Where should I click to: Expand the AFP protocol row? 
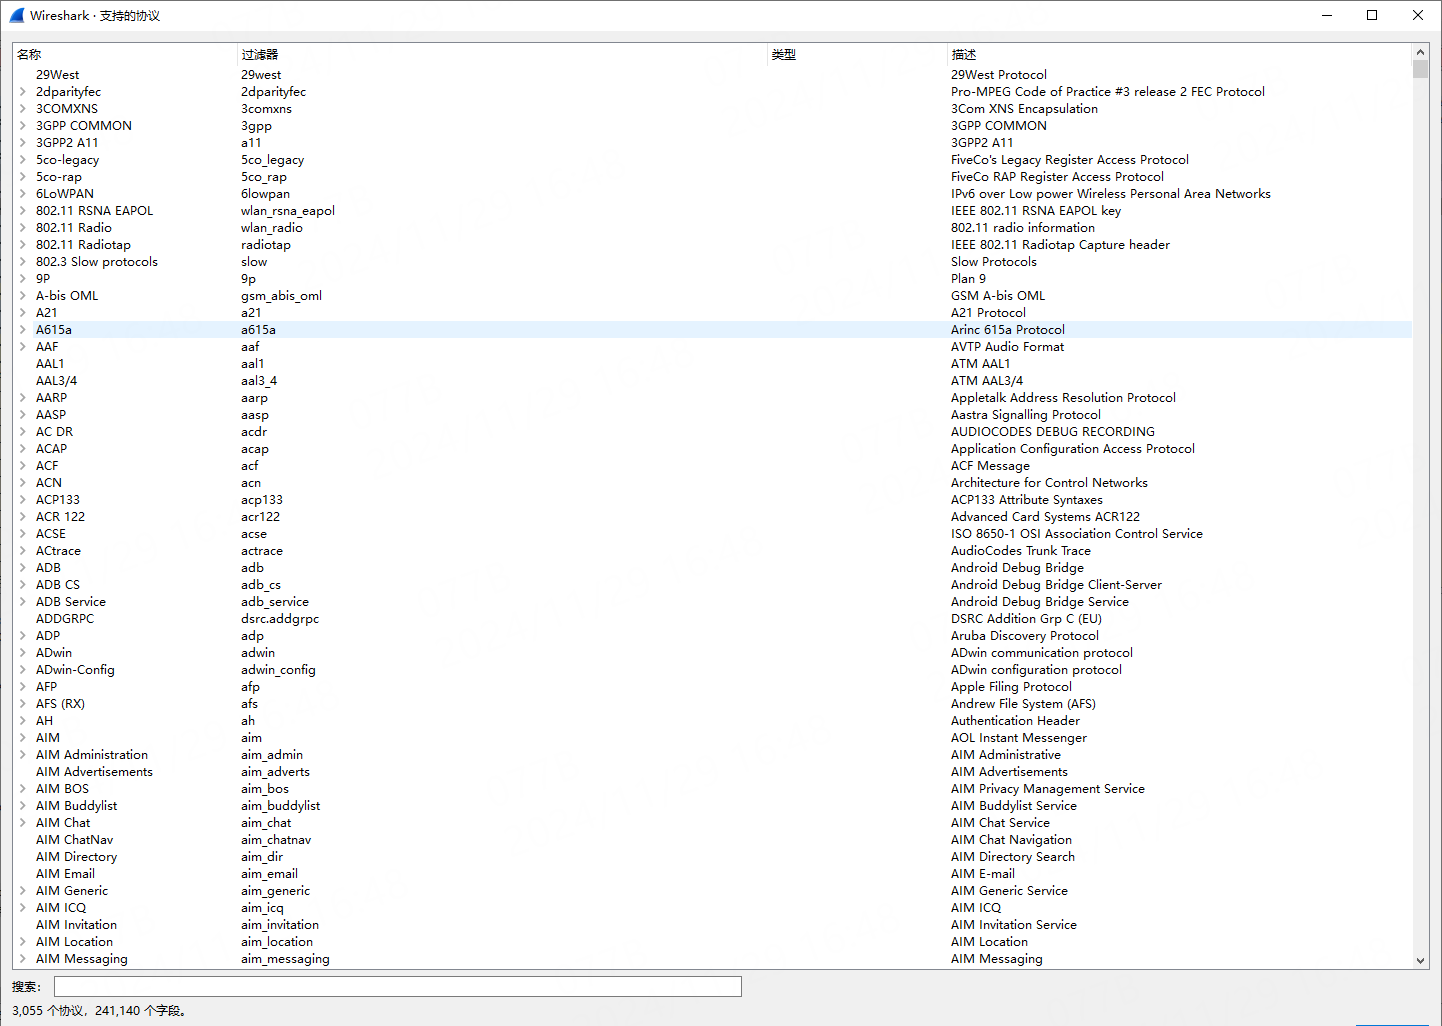point(22,687)
